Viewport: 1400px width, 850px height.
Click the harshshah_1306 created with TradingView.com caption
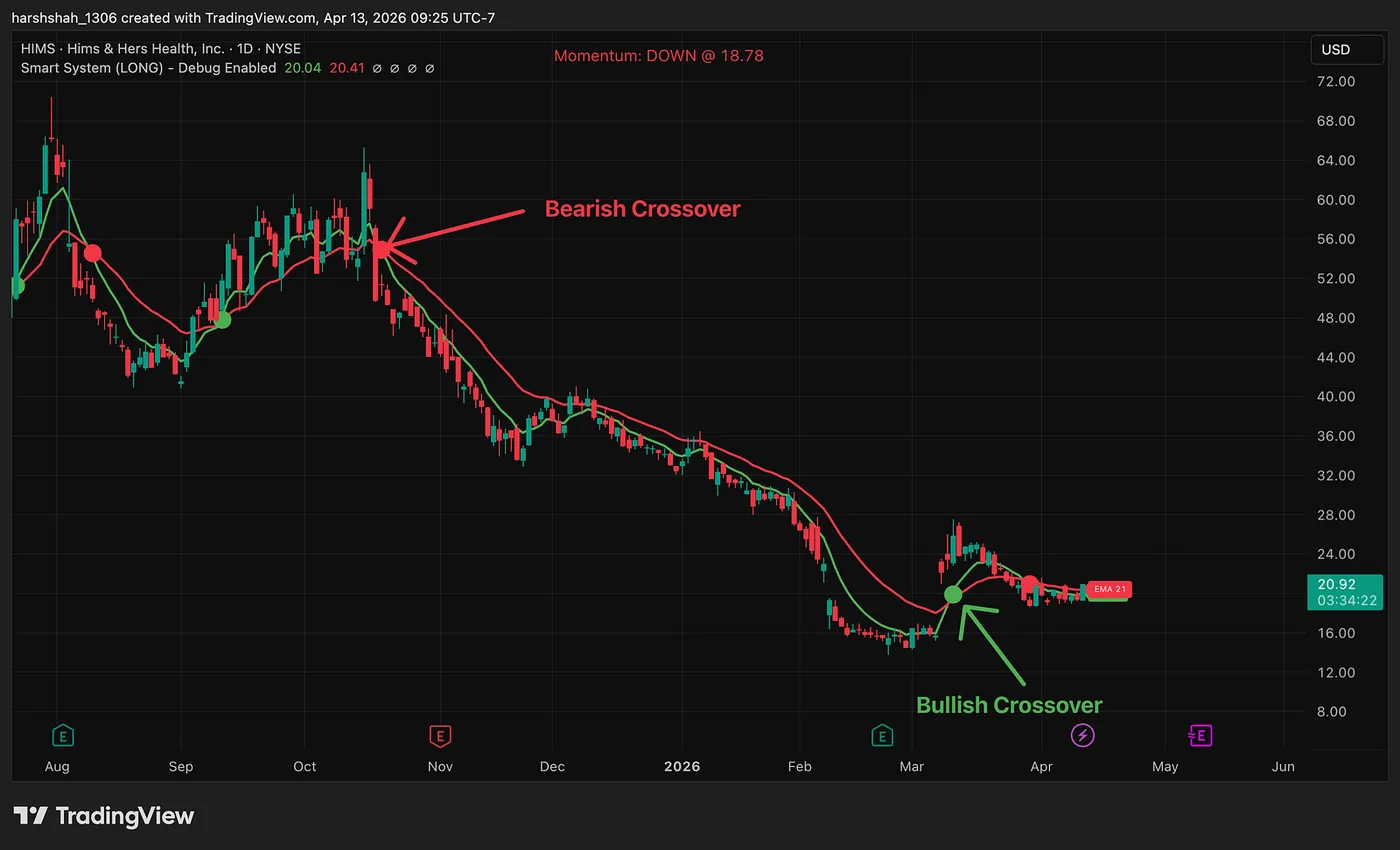[253, 18]
